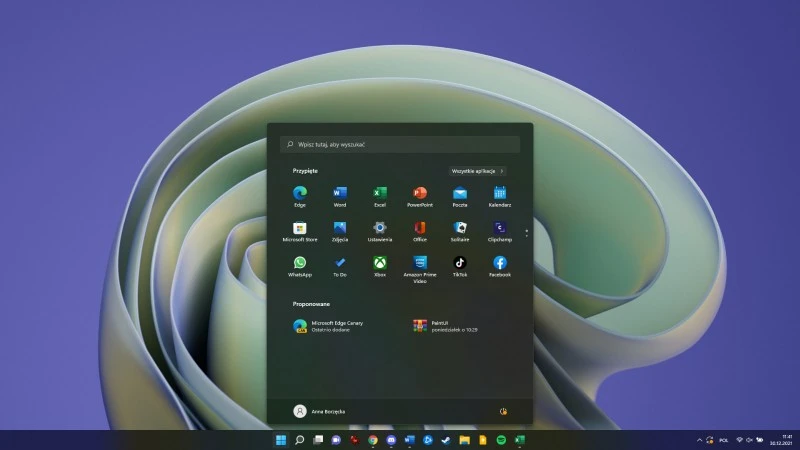Open Edge from pinned apps
The height and width of the screenshot is (450, 800).
click(300, 196)
